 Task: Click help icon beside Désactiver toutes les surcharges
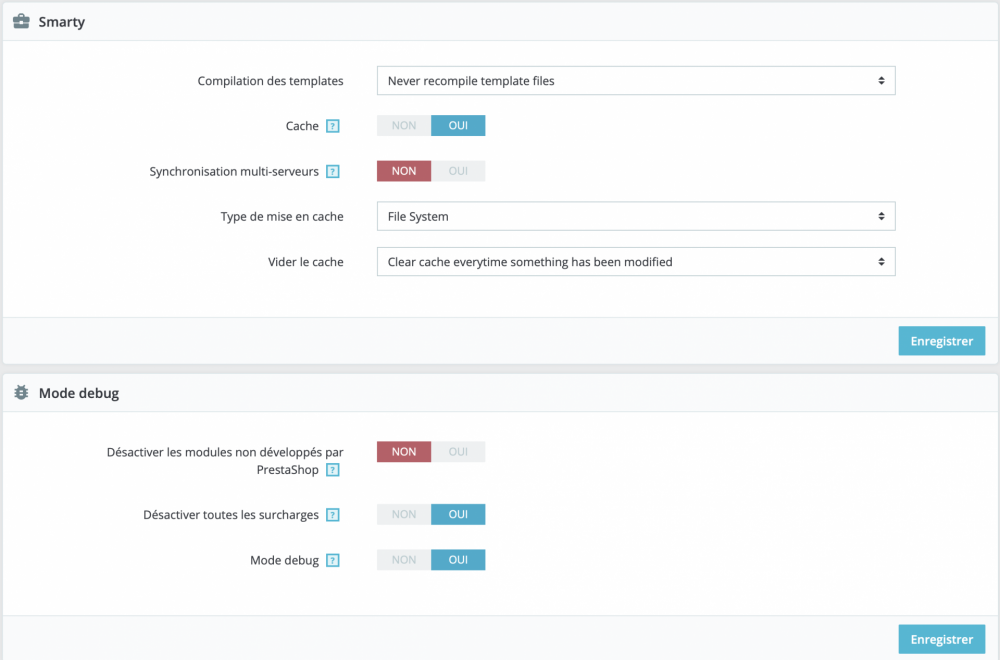pyautogui.click(x=333, y=515)
